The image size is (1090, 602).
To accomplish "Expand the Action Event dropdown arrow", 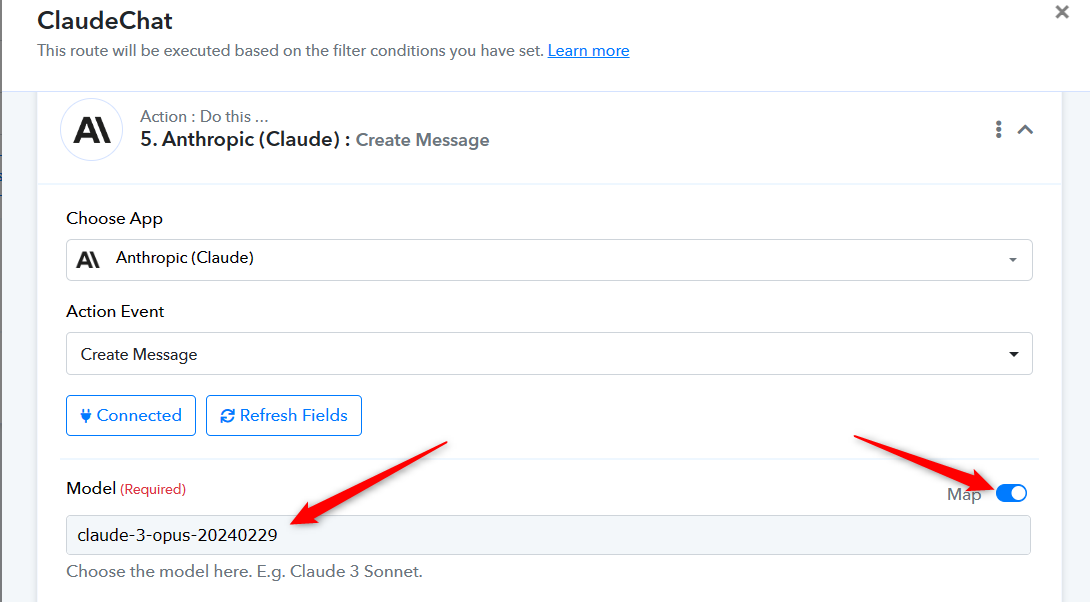I will click(1014, 354).
